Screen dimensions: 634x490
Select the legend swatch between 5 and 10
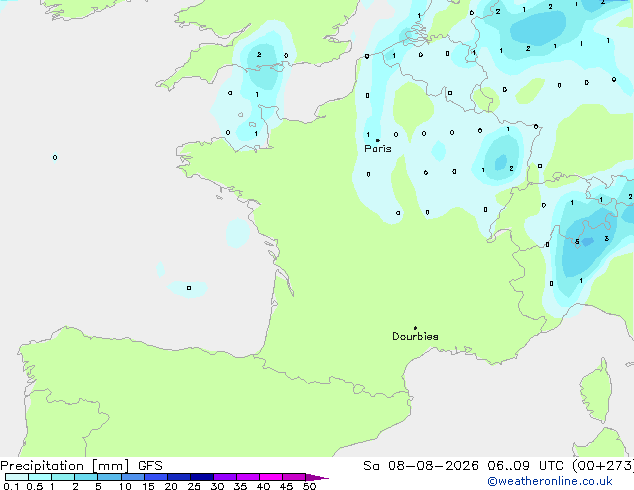tap(109, 477)
